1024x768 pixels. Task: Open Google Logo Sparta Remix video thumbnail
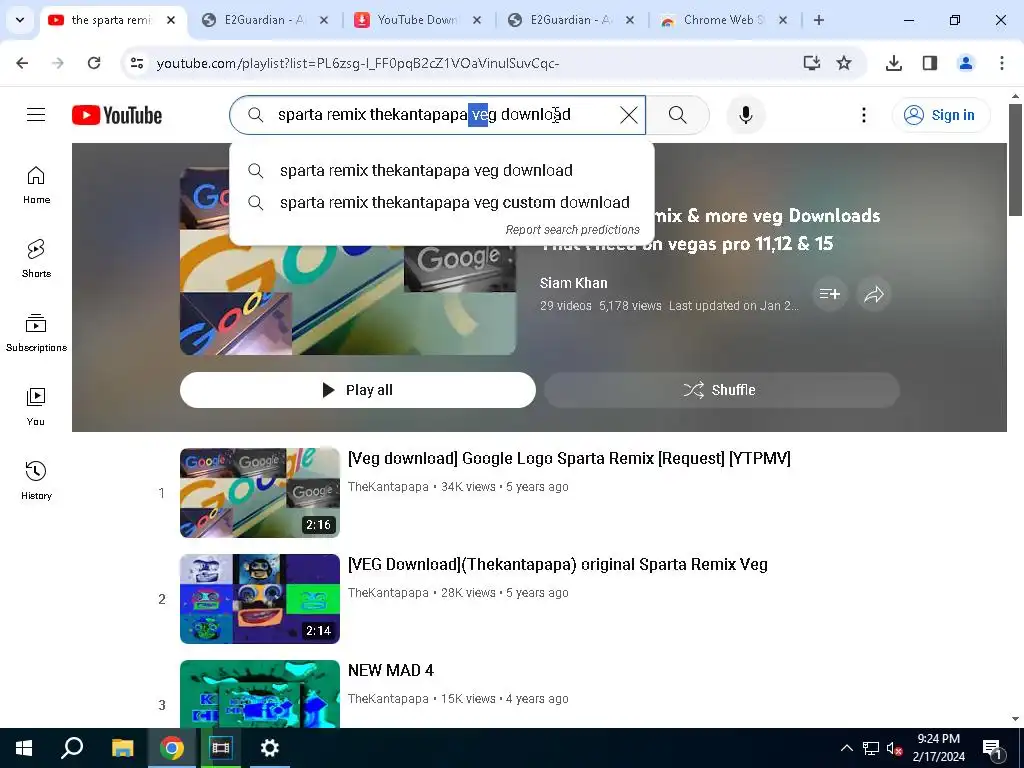[x=260, y=492]
